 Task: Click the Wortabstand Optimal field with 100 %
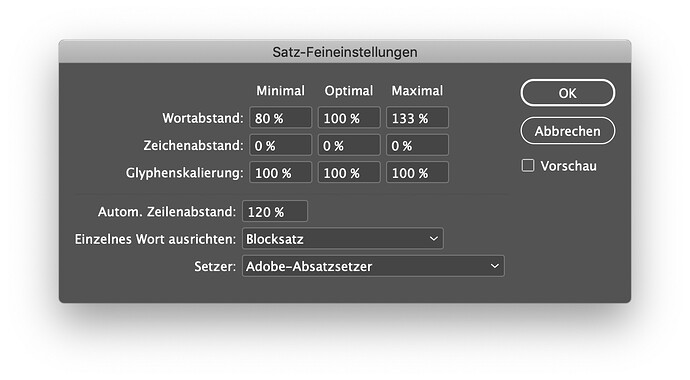point(349,118)
